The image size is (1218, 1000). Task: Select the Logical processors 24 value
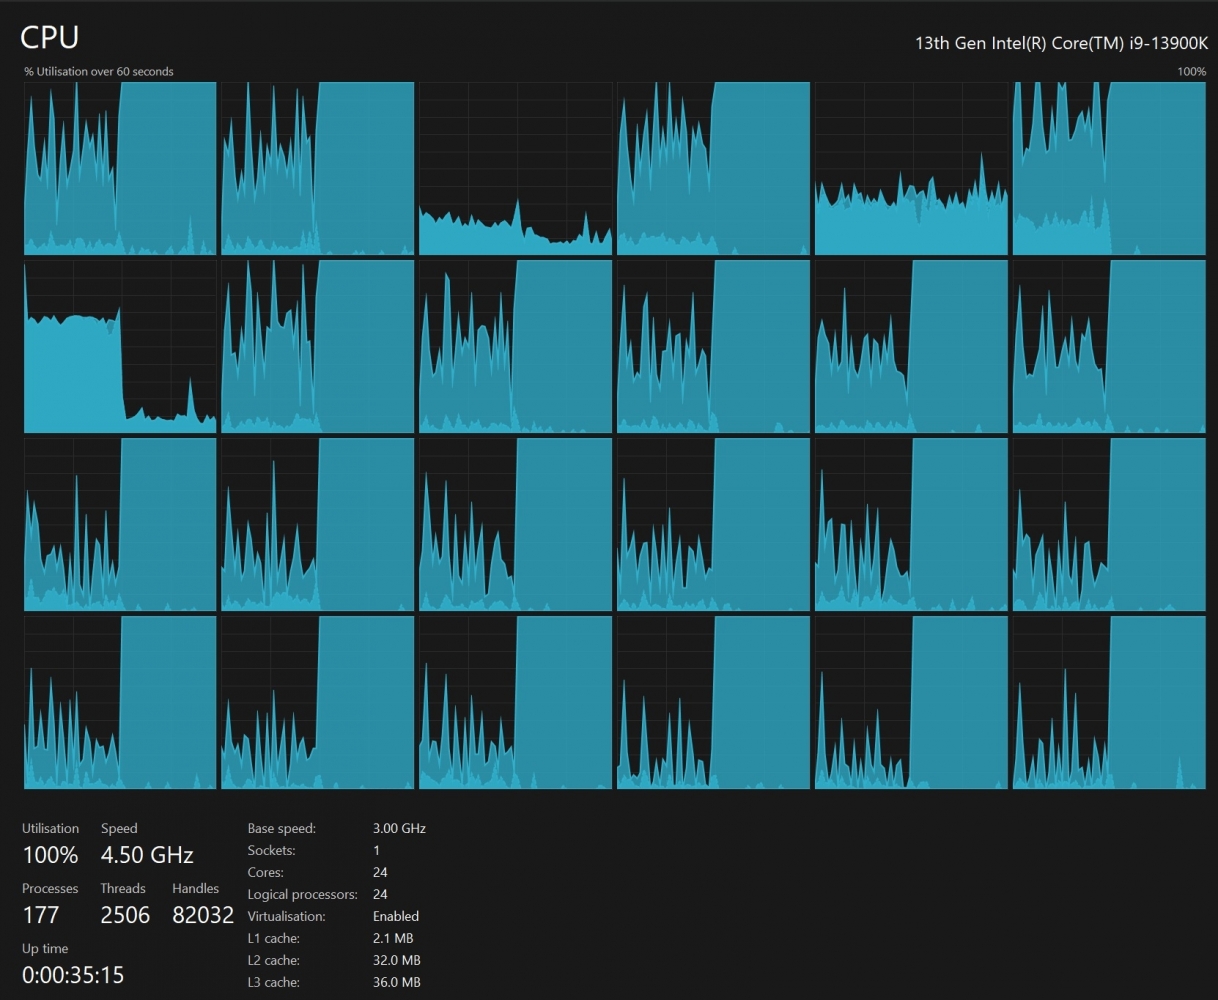point(380,894)
